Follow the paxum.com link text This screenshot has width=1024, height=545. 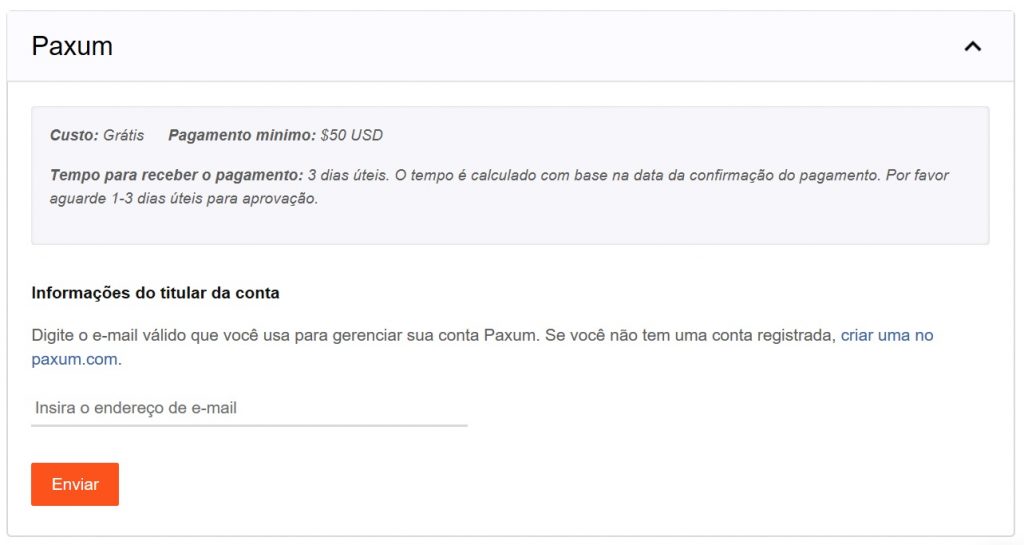(74, 359)
